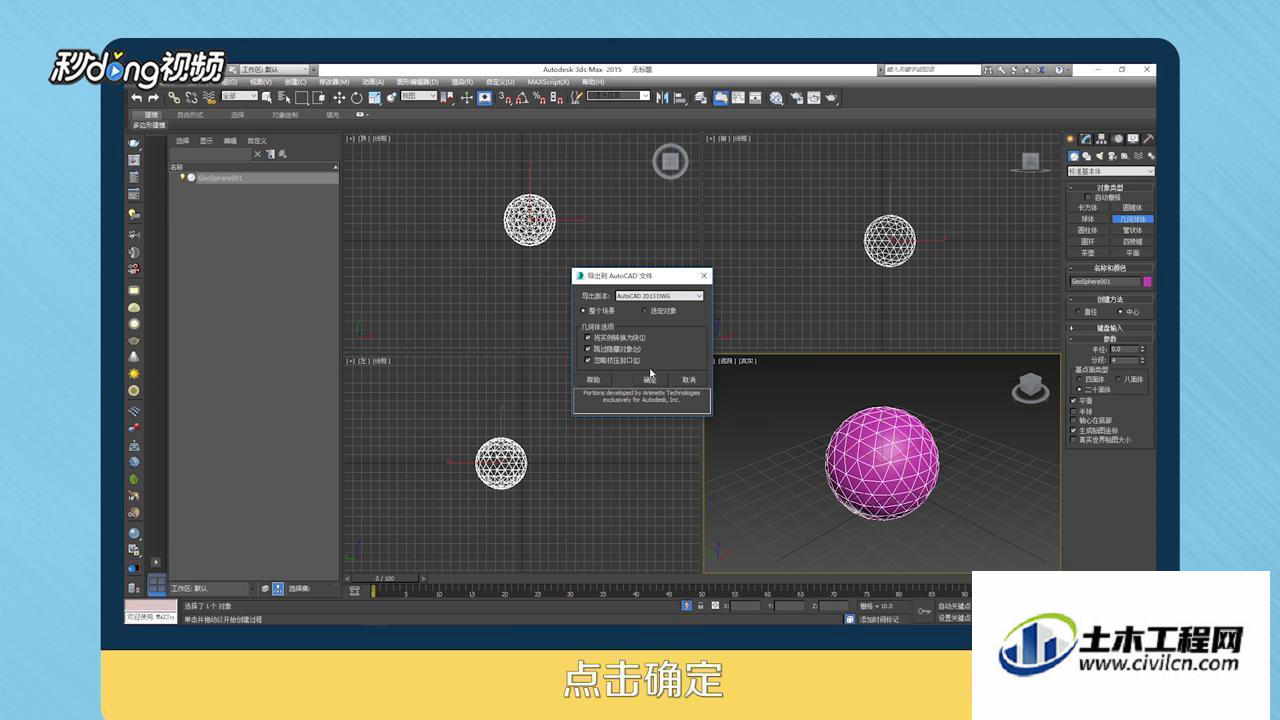Open the 工作区 默认 workspace dropdown
Viewport: 1280px width, 720px height.
[274, 69]
